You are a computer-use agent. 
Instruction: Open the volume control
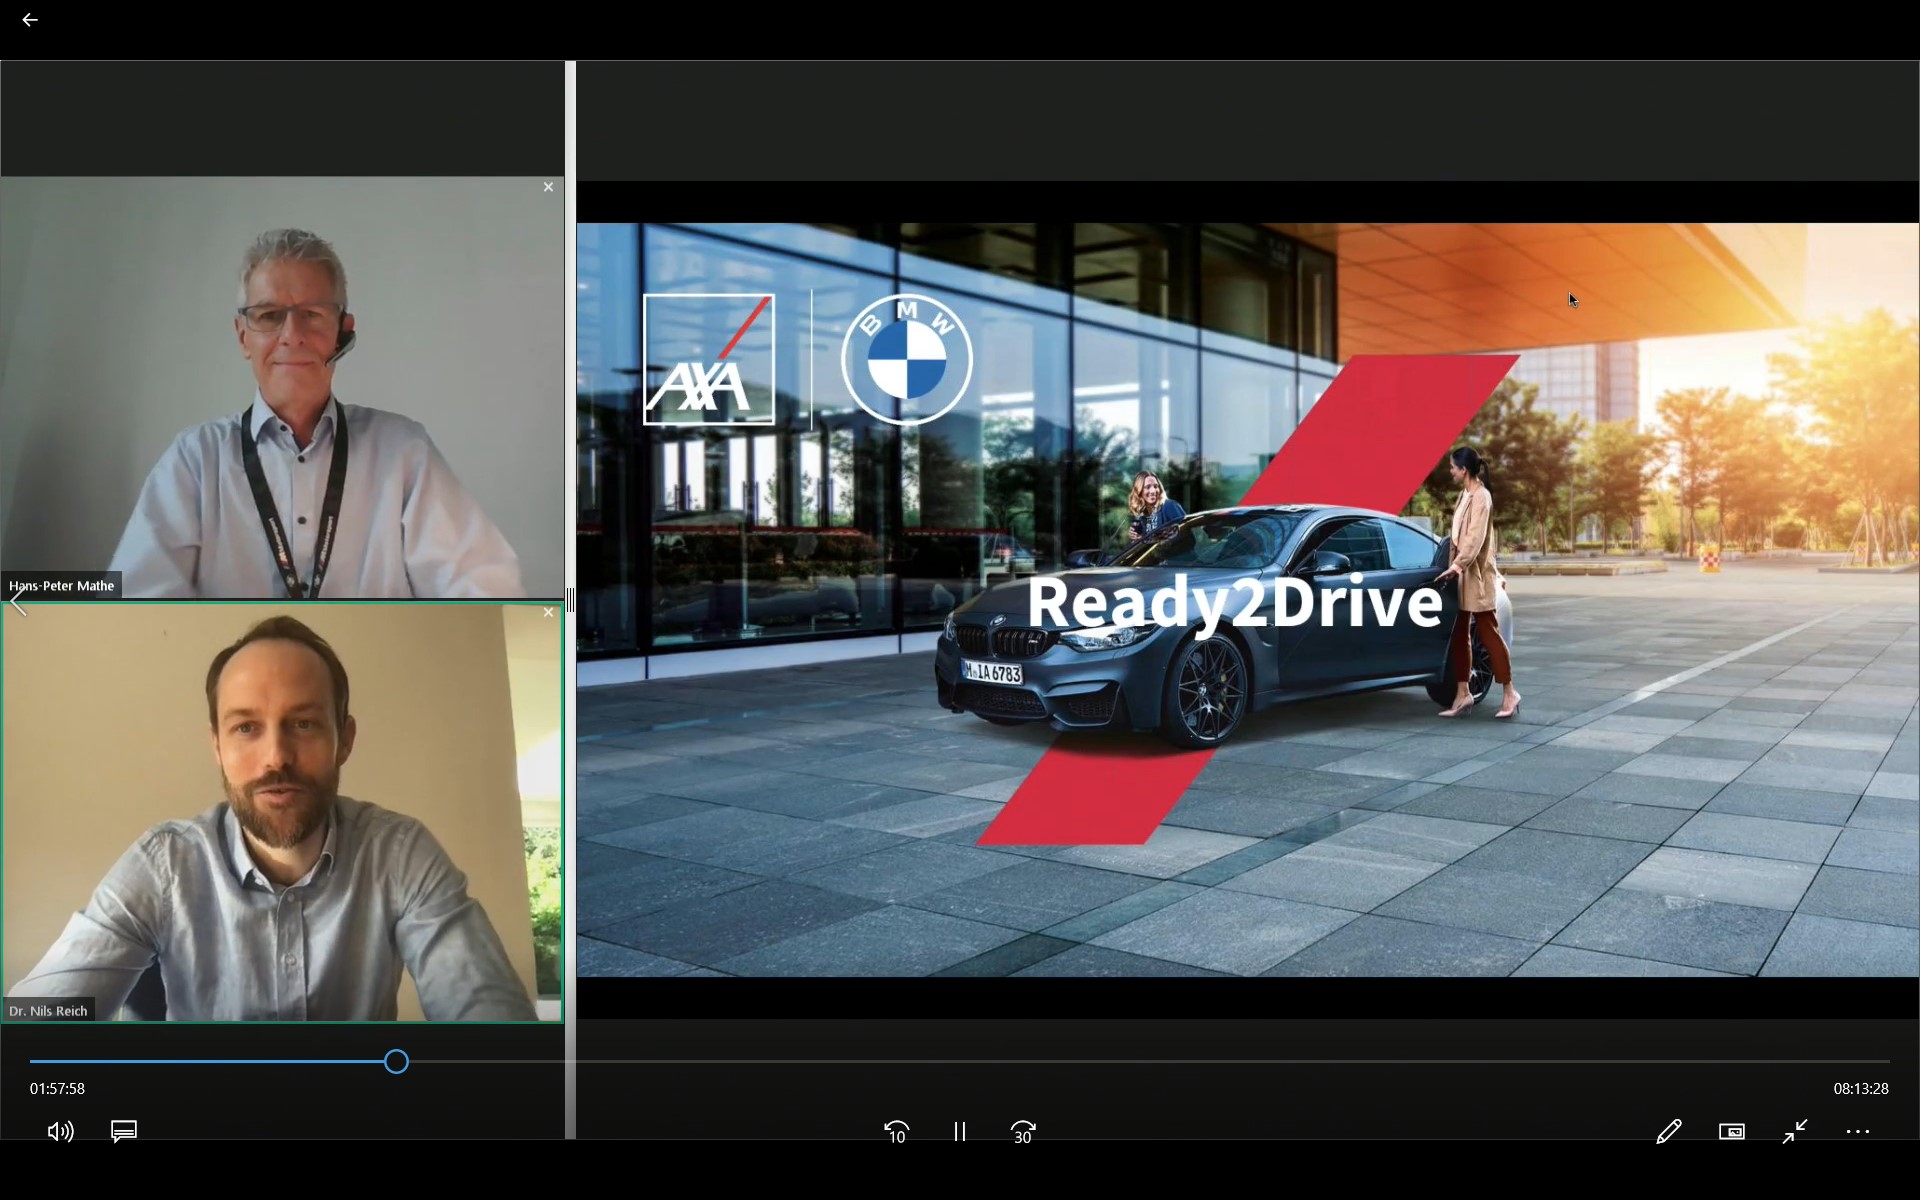(x=60, y=1131)
